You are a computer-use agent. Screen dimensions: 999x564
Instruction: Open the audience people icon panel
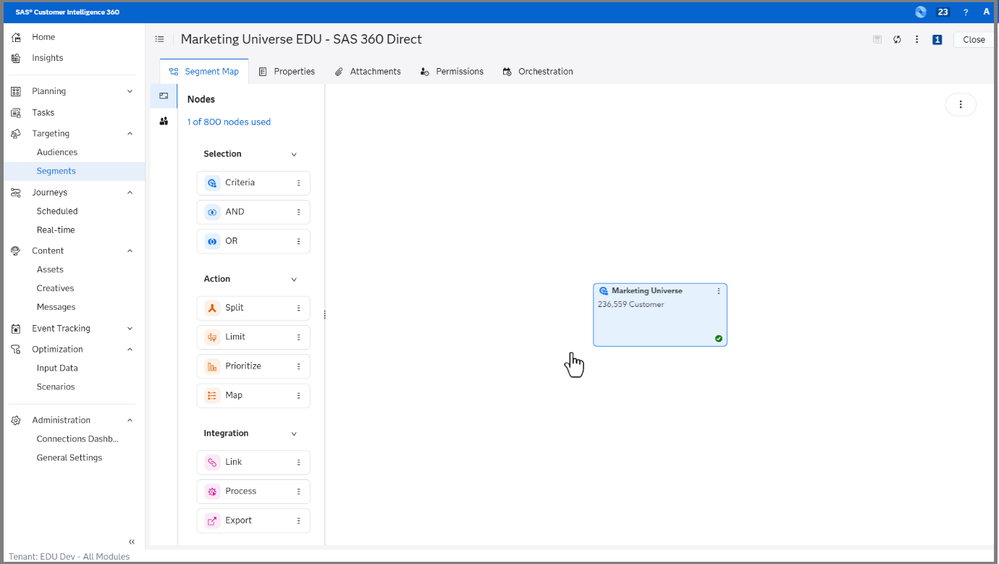(164, 121)
